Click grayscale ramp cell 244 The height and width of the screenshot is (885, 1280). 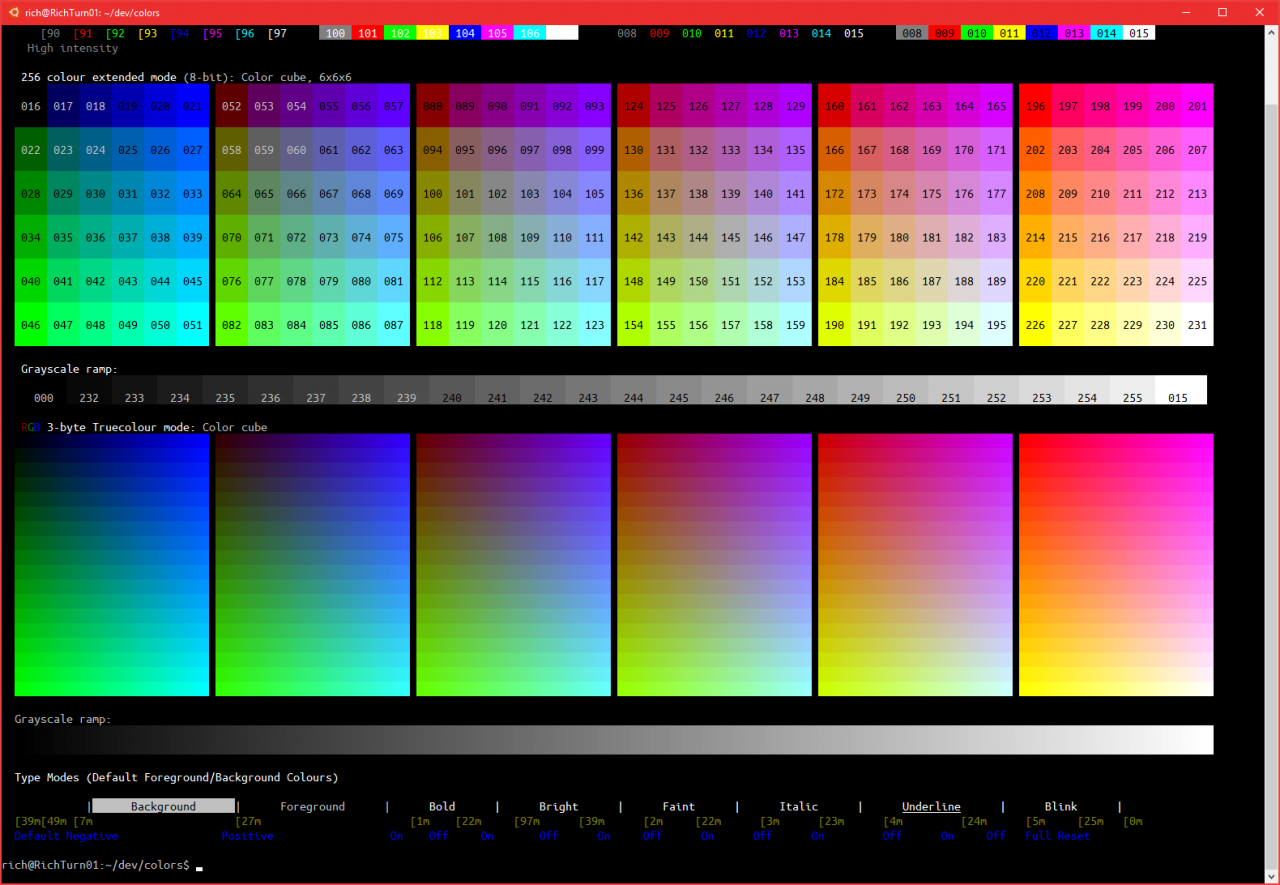click(x=633, y=390)
